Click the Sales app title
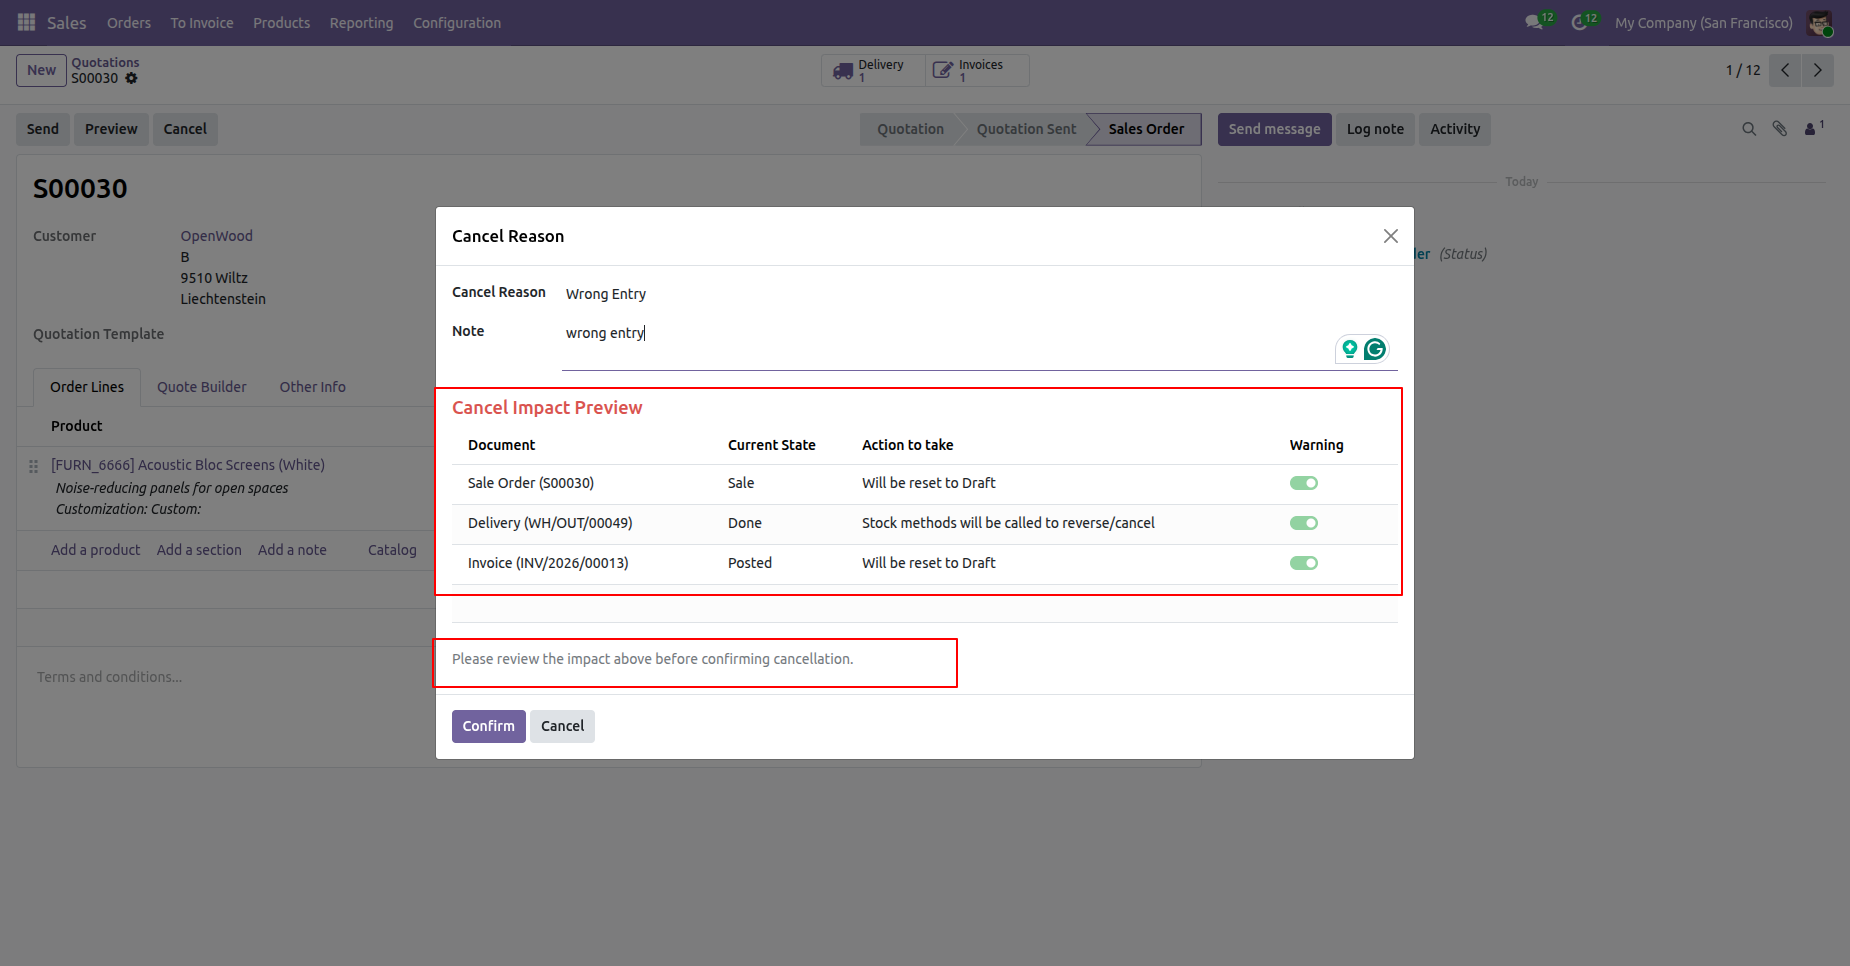This screenshot has width=1850, height=966. point(67,23)
